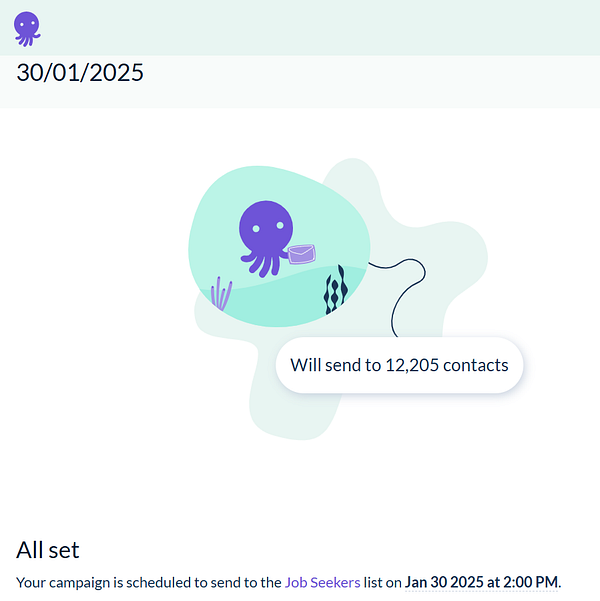Open the Job Seekers list link

322,582
